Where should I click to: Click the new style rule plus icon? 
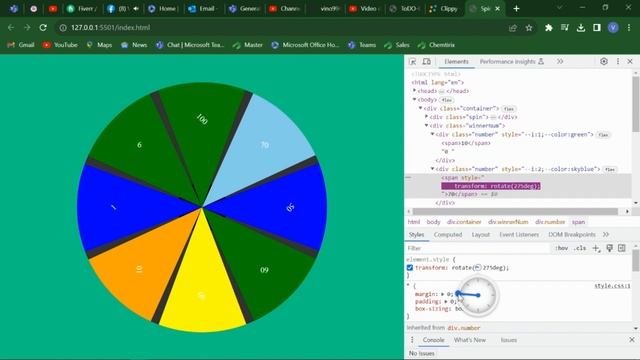pyautogui.click(x=596, y=248)
